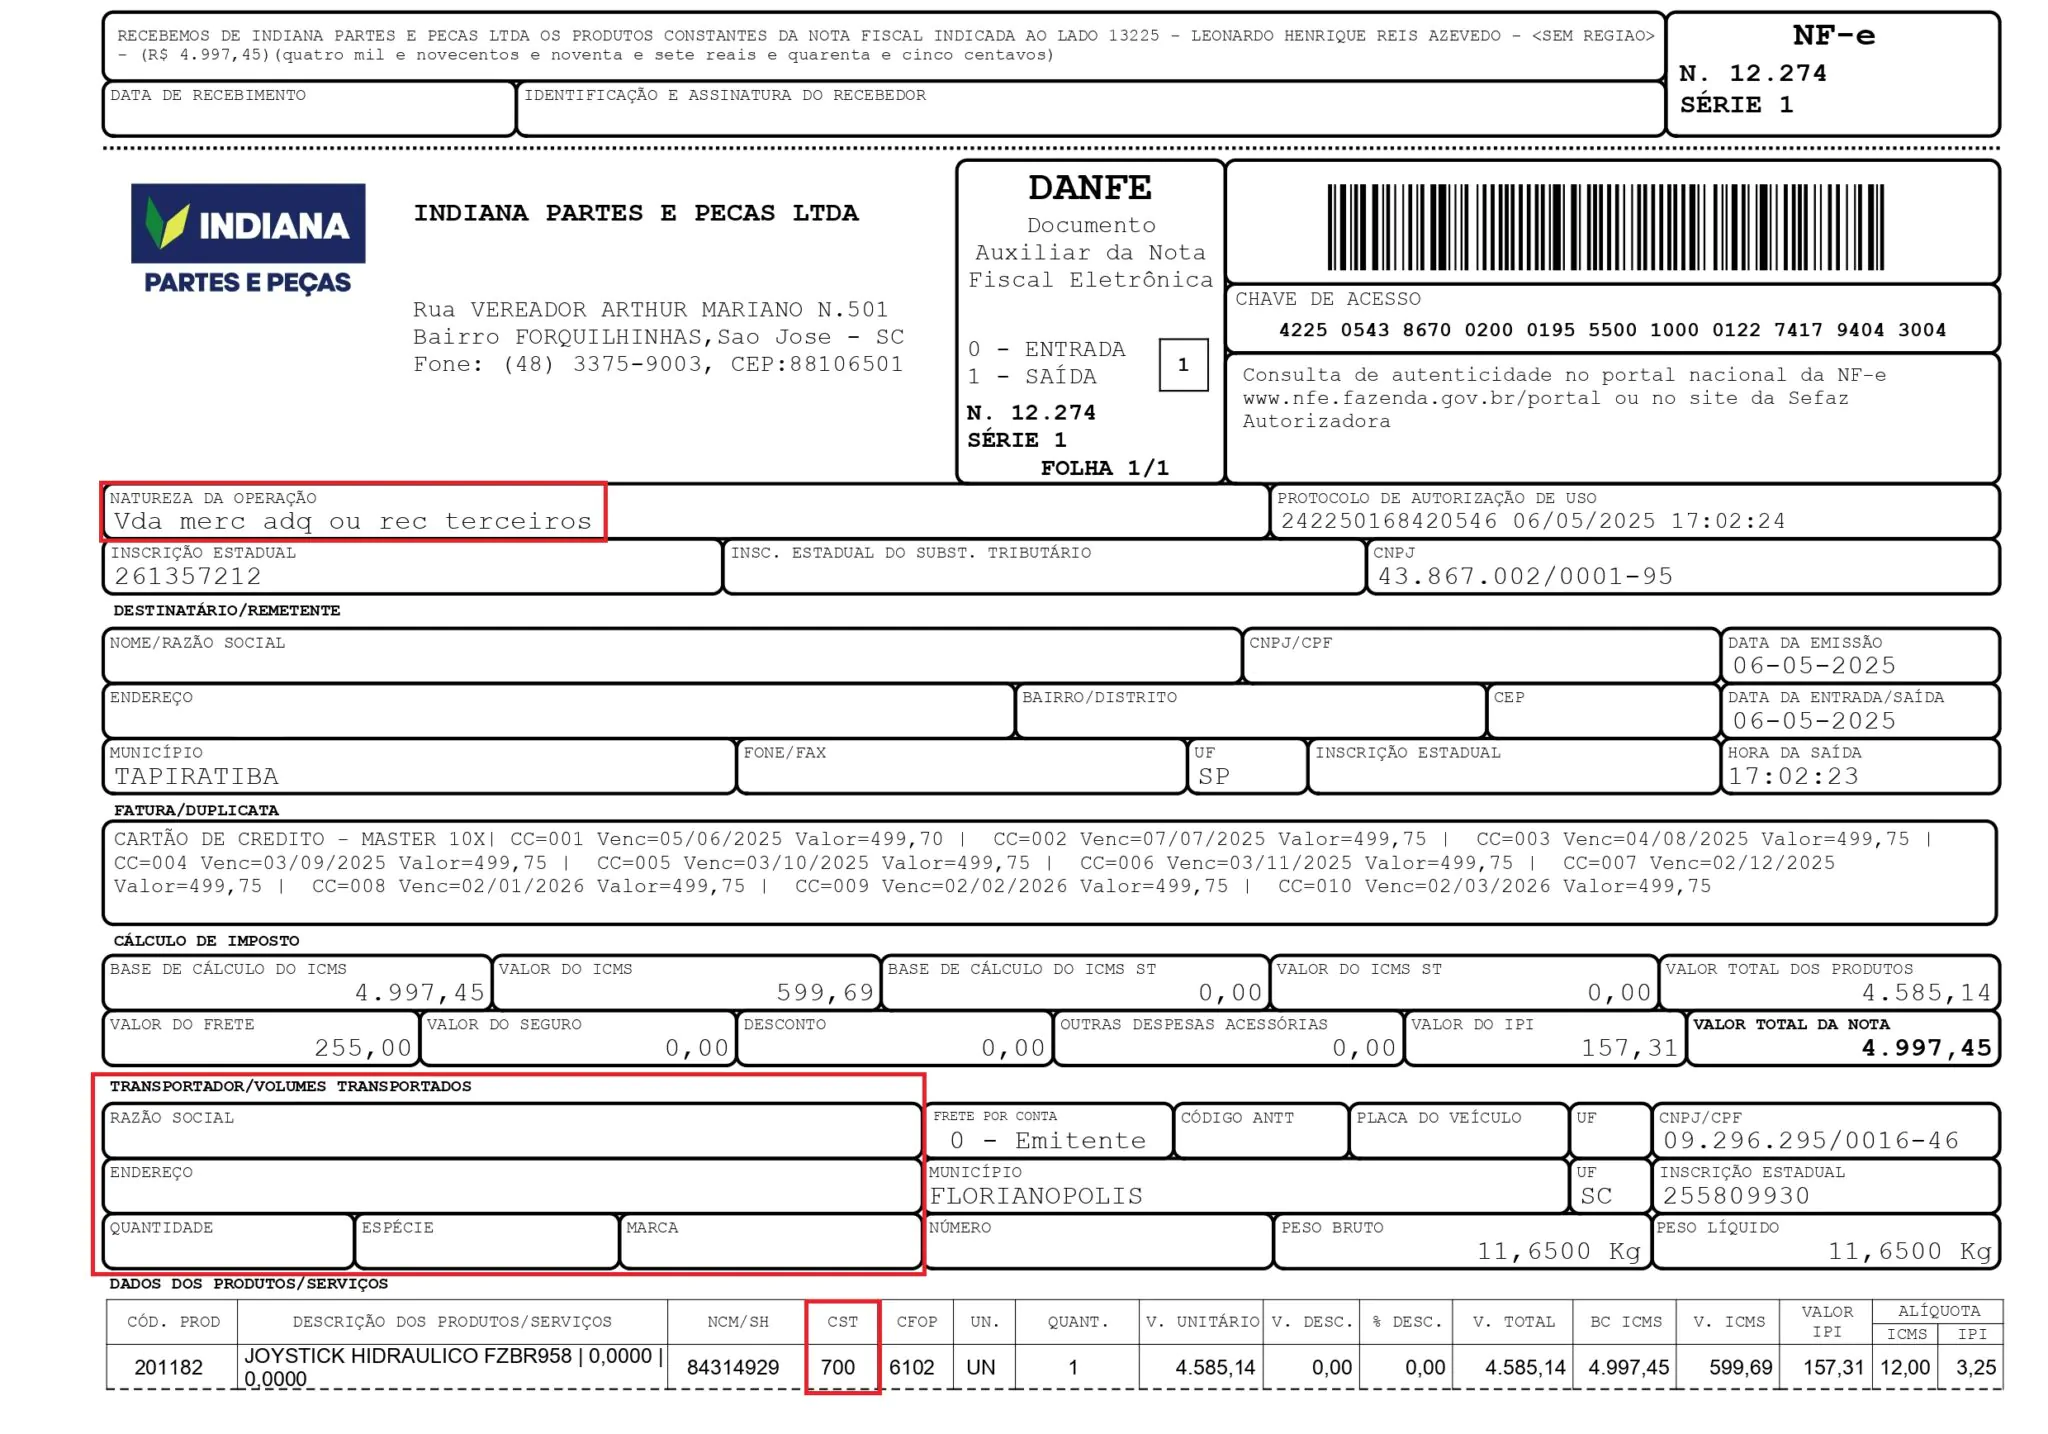This screenshot has width=2048, height=1434.
Task: Click the CST column header
Action: [x=842, y=1322]
